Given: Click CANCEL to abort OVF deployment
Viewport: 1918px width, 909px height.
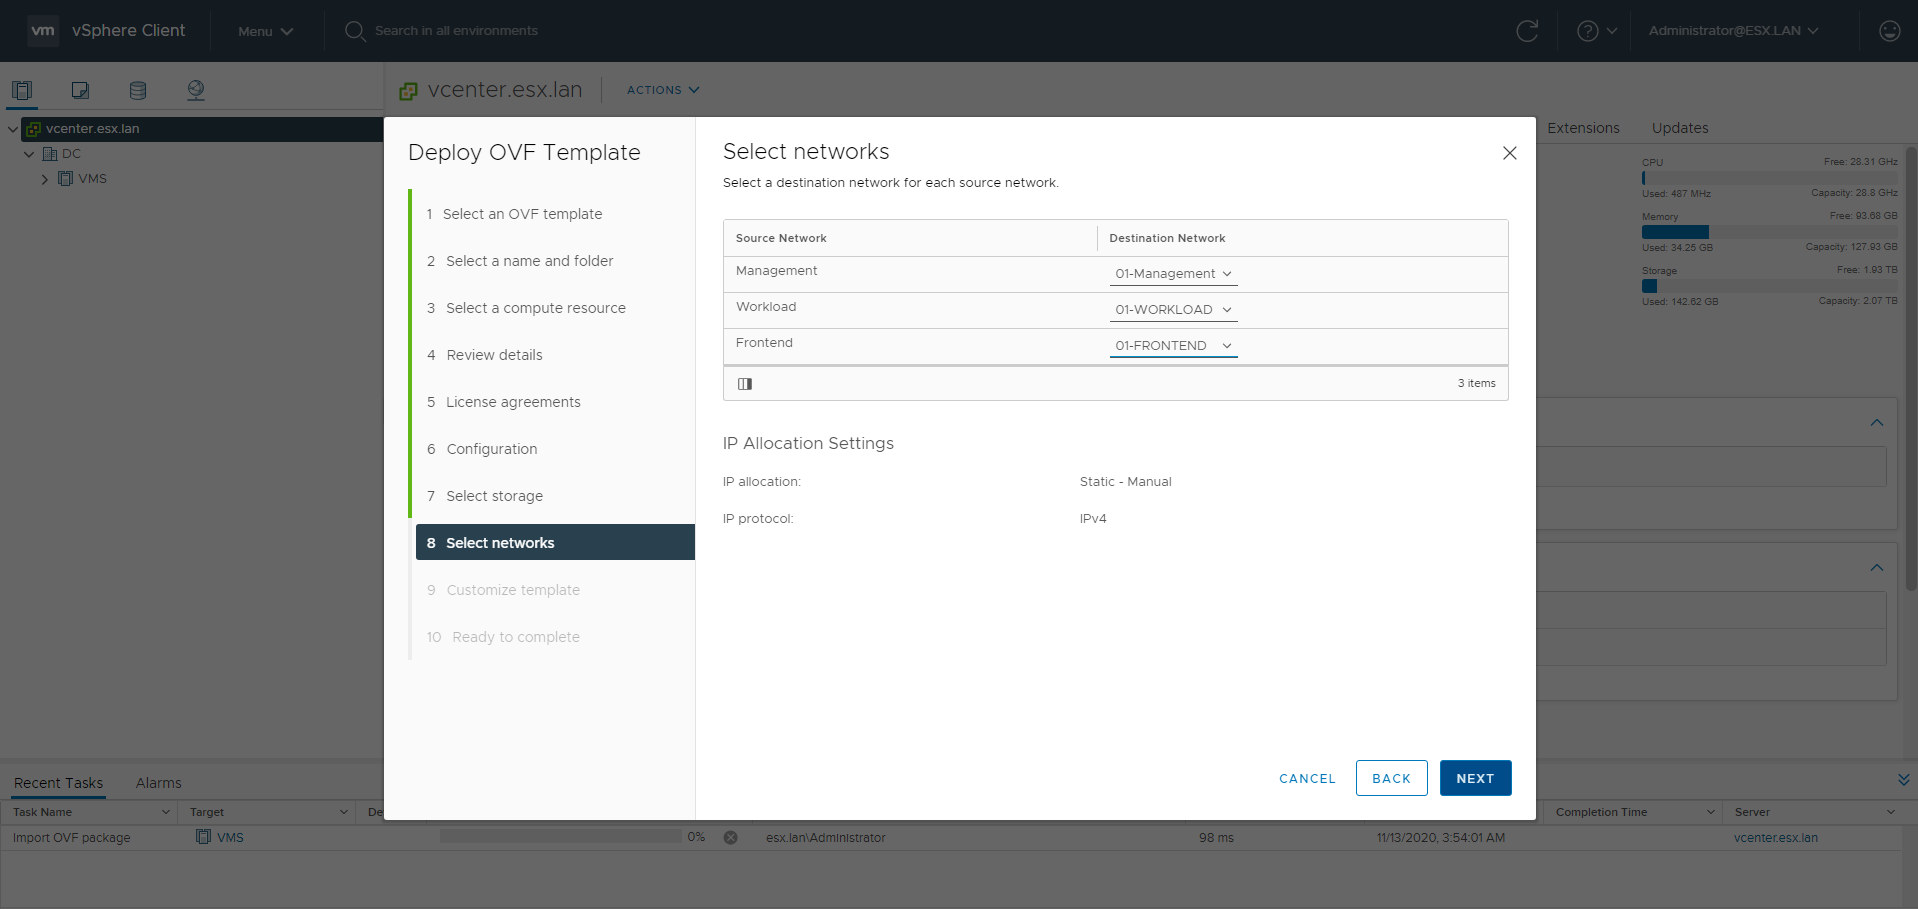Looking at the screenshot, I should tap(1307, 778).
